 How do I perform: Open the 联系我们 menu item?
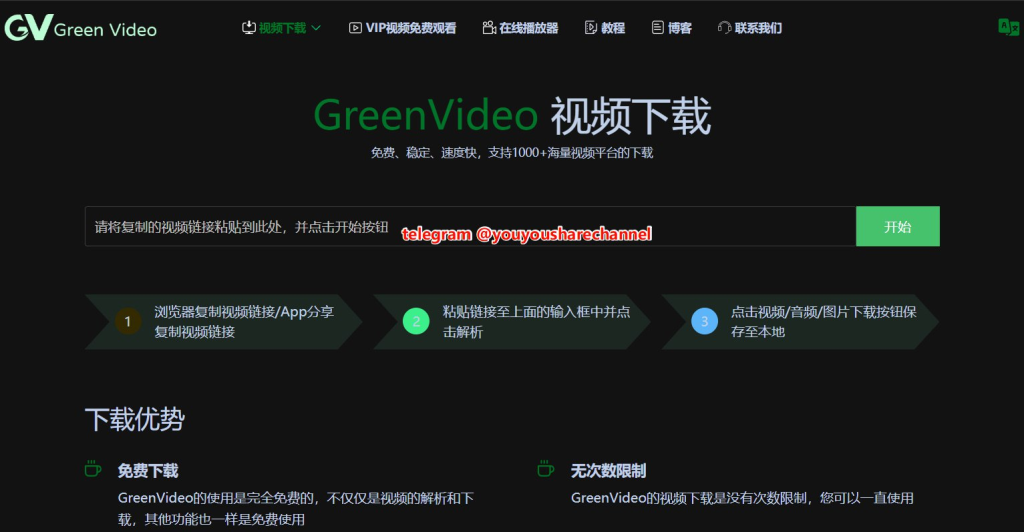pyautogui.click(x=758, y=28)
